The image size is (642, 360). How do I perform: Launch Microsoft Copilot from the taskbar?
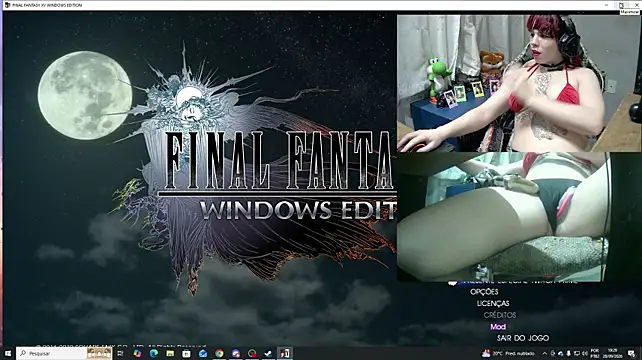click(x=137, y=353)
